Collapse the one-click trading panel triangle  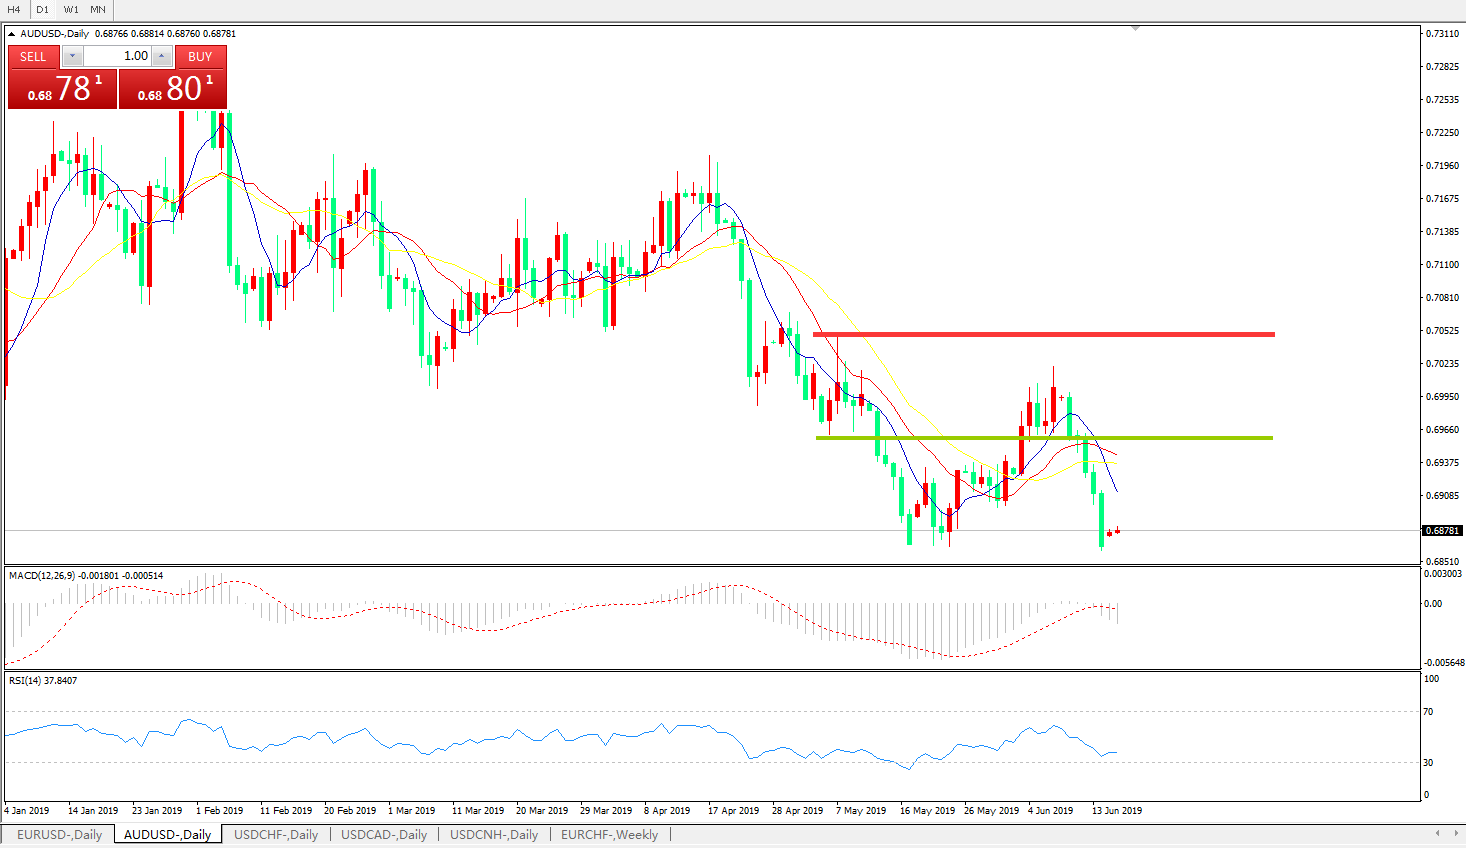12,34
